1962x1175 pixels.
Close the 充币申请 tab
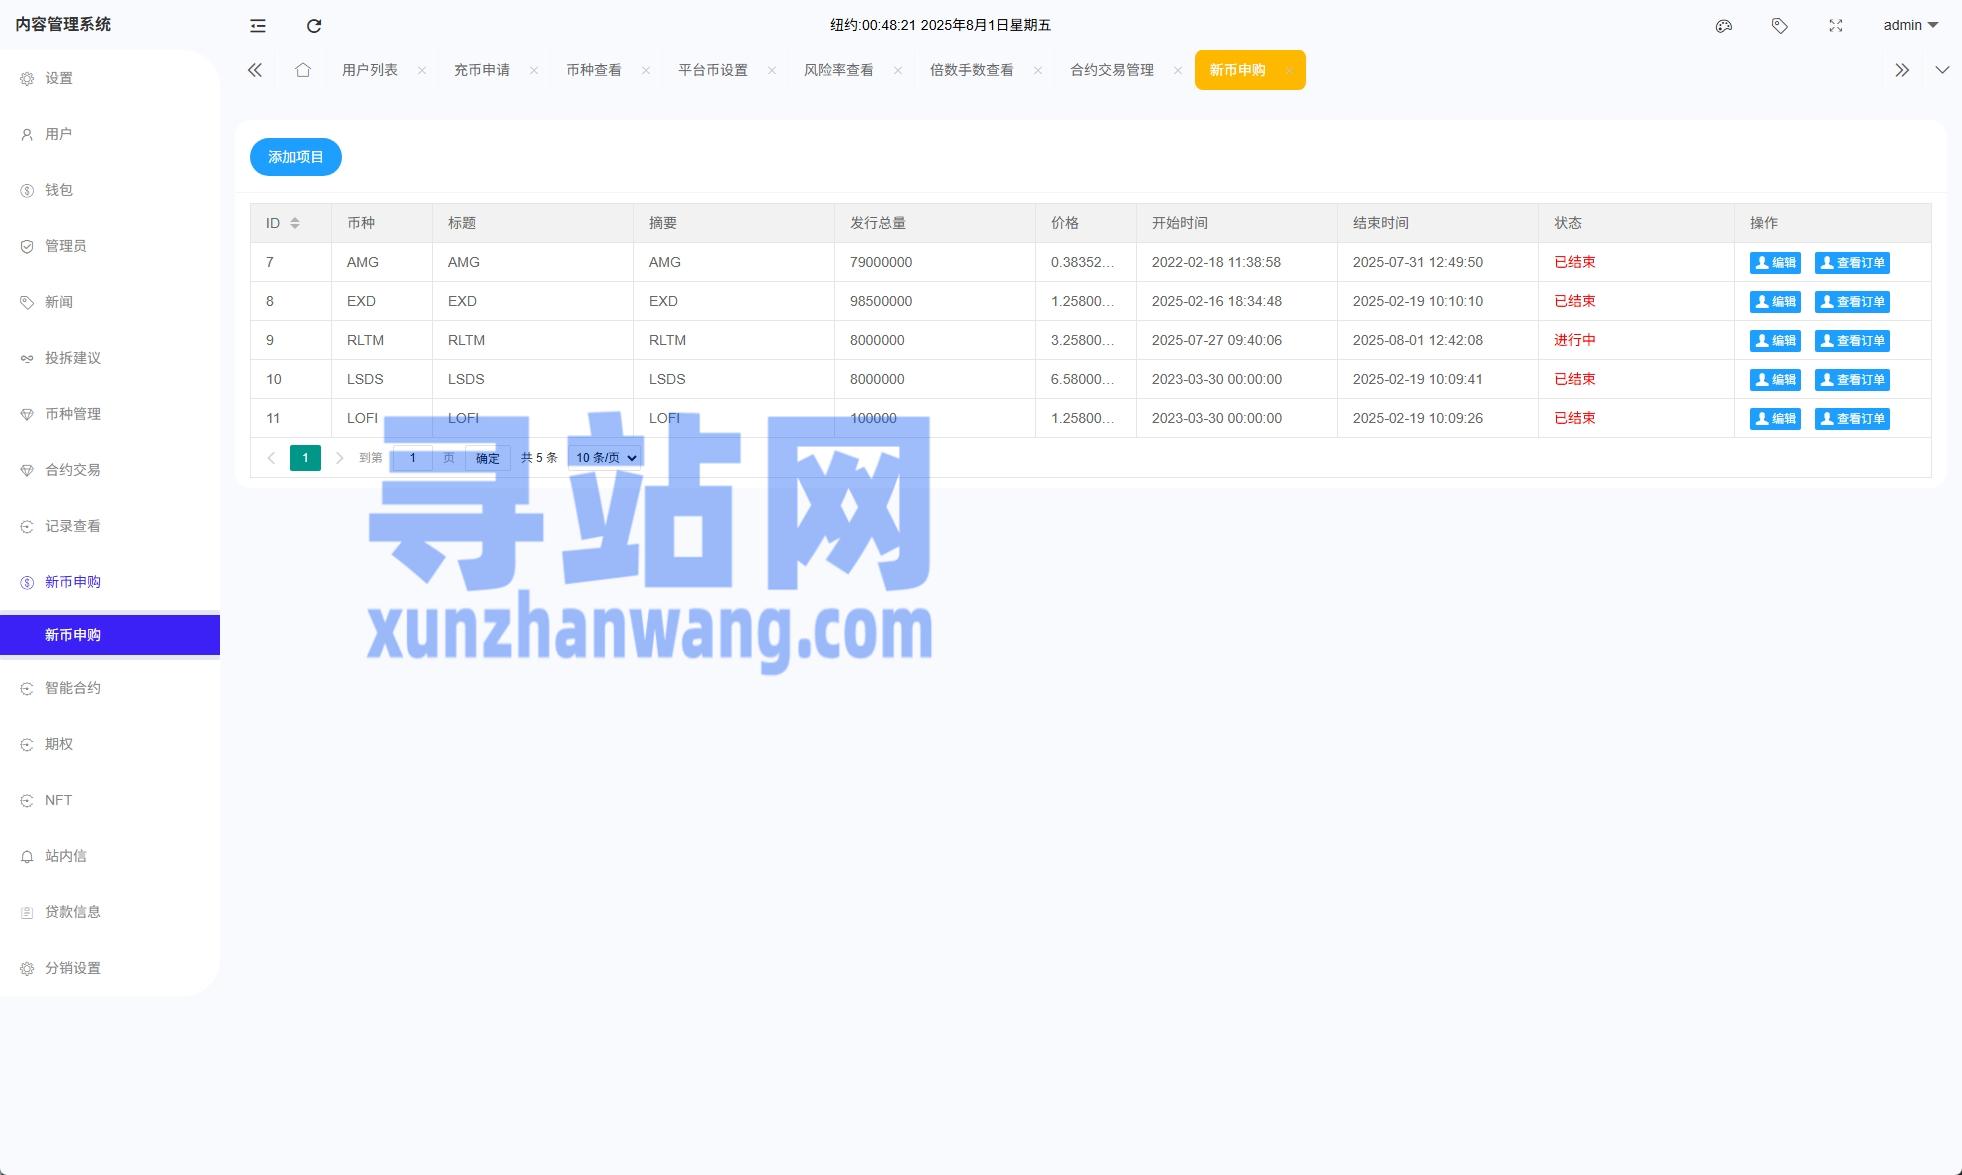(x=535, y=70)
